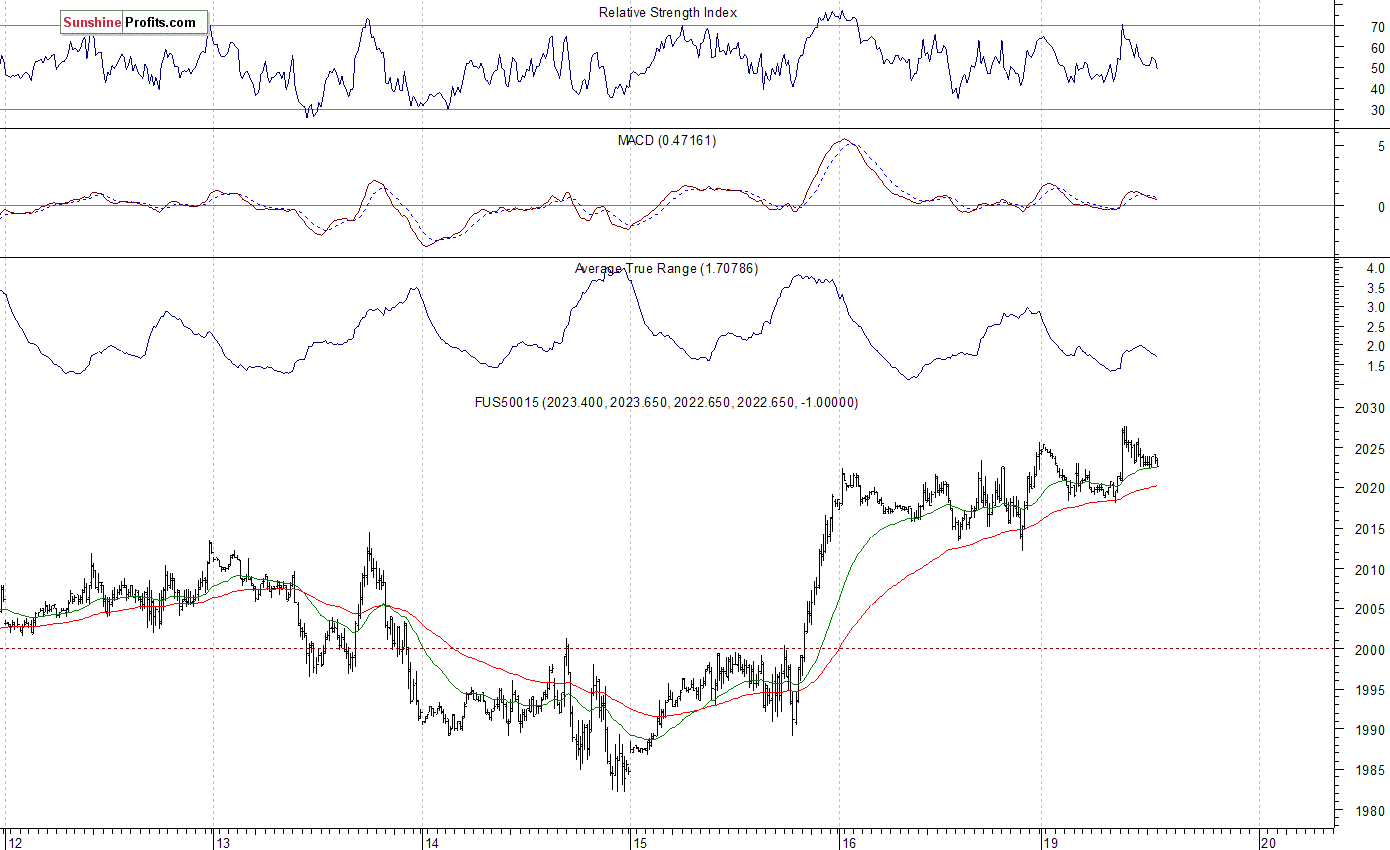Click the price axis value 2000
This screenshot has height=850, width=1390.
coord(1371,650)
